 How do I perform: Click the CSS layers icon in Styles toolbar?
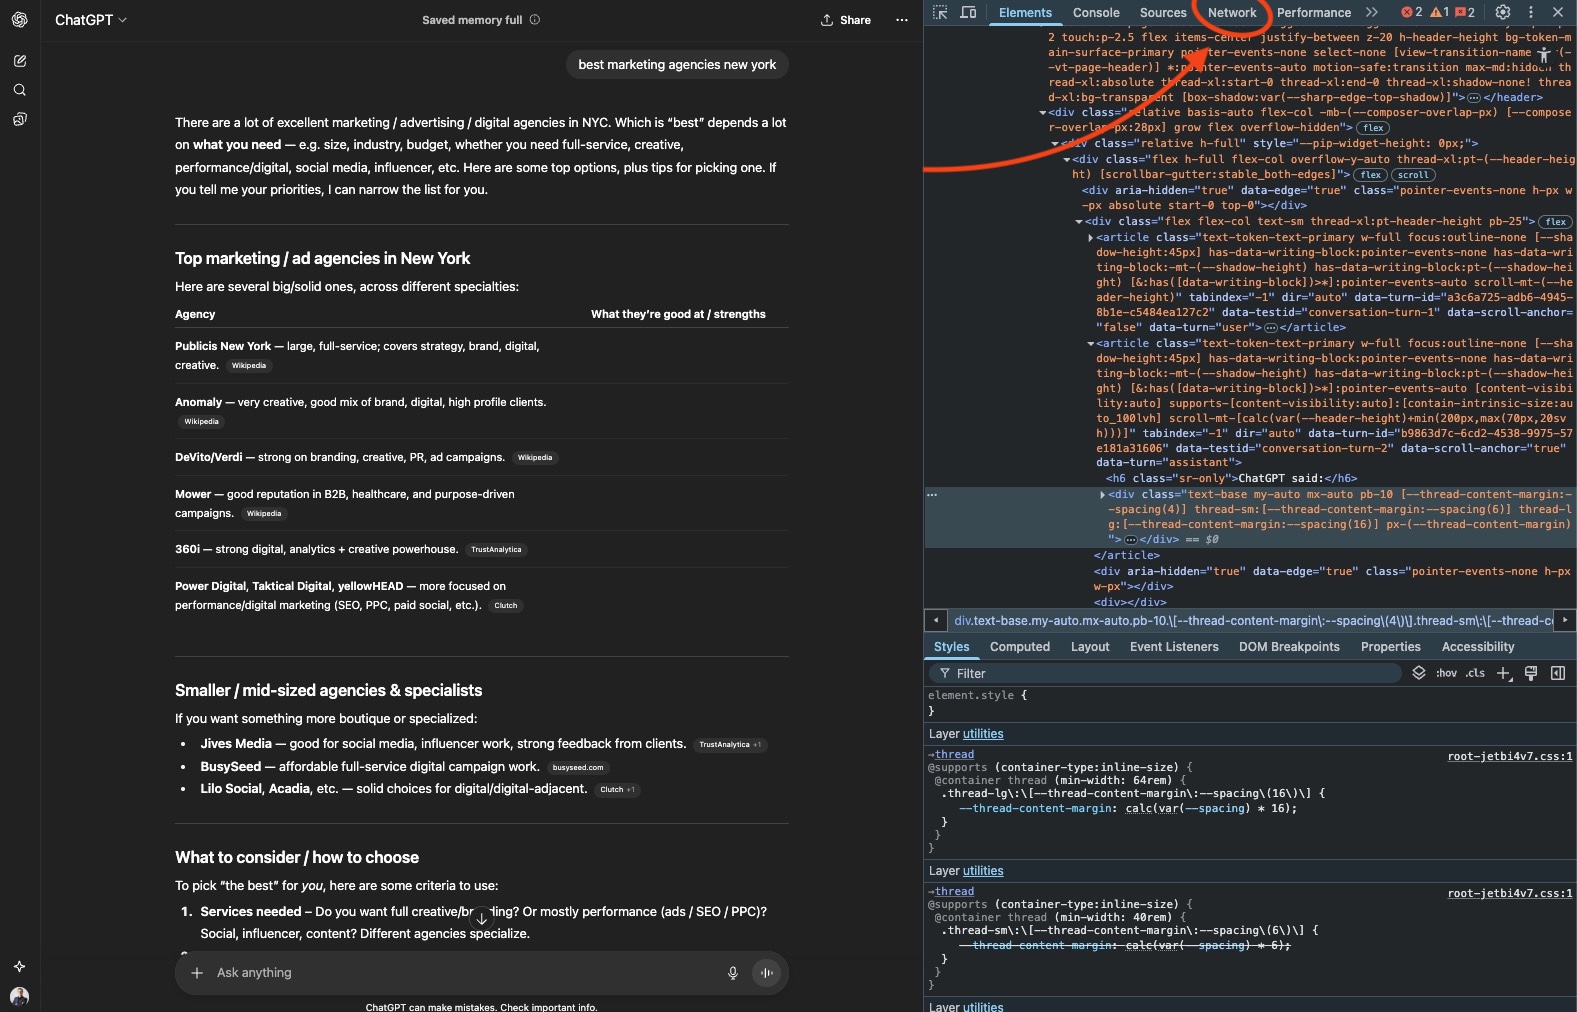pos(1418,673)
